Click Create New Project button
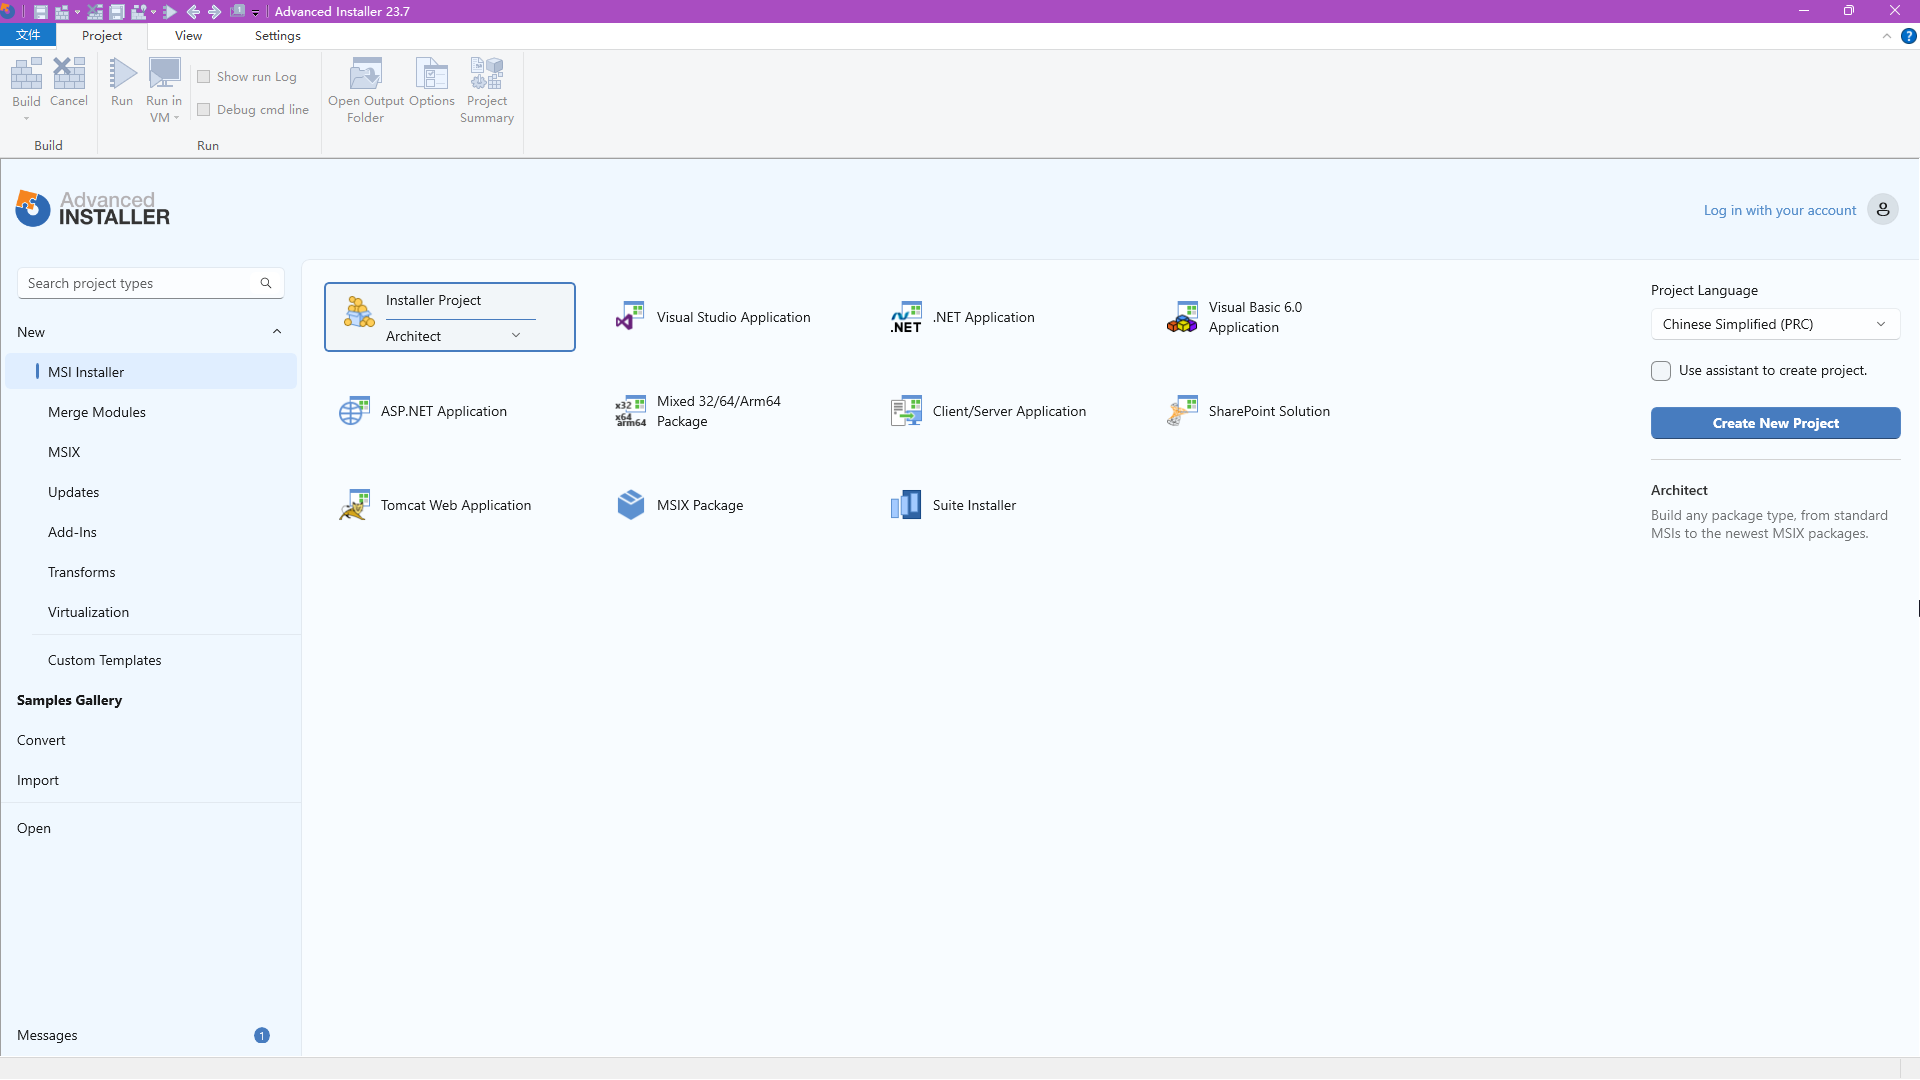The height and width of the screenshot is (1080, 1920). (1775, 423)
